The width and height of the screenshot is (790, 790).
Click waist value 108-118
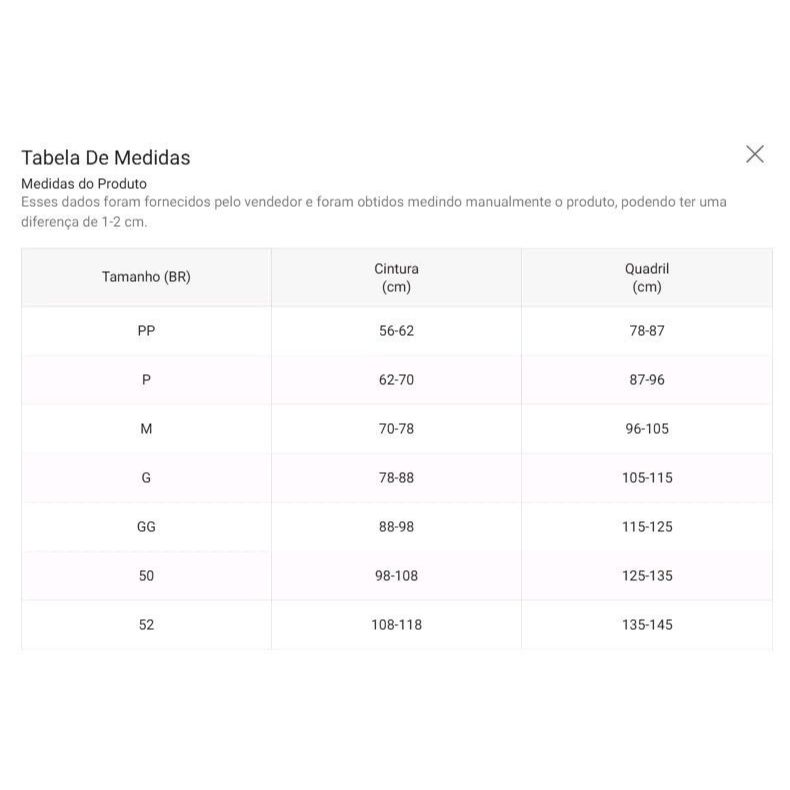(x=396, y=625)
